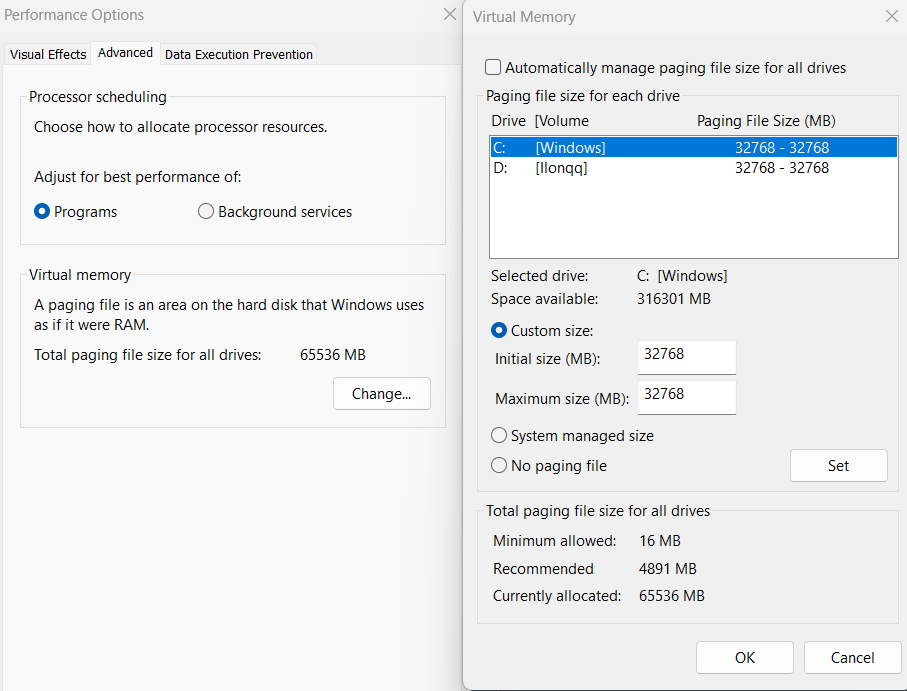Cancel the Virtual Memory dialog
This screenshot has height=691, width=907.
(852, 658)
